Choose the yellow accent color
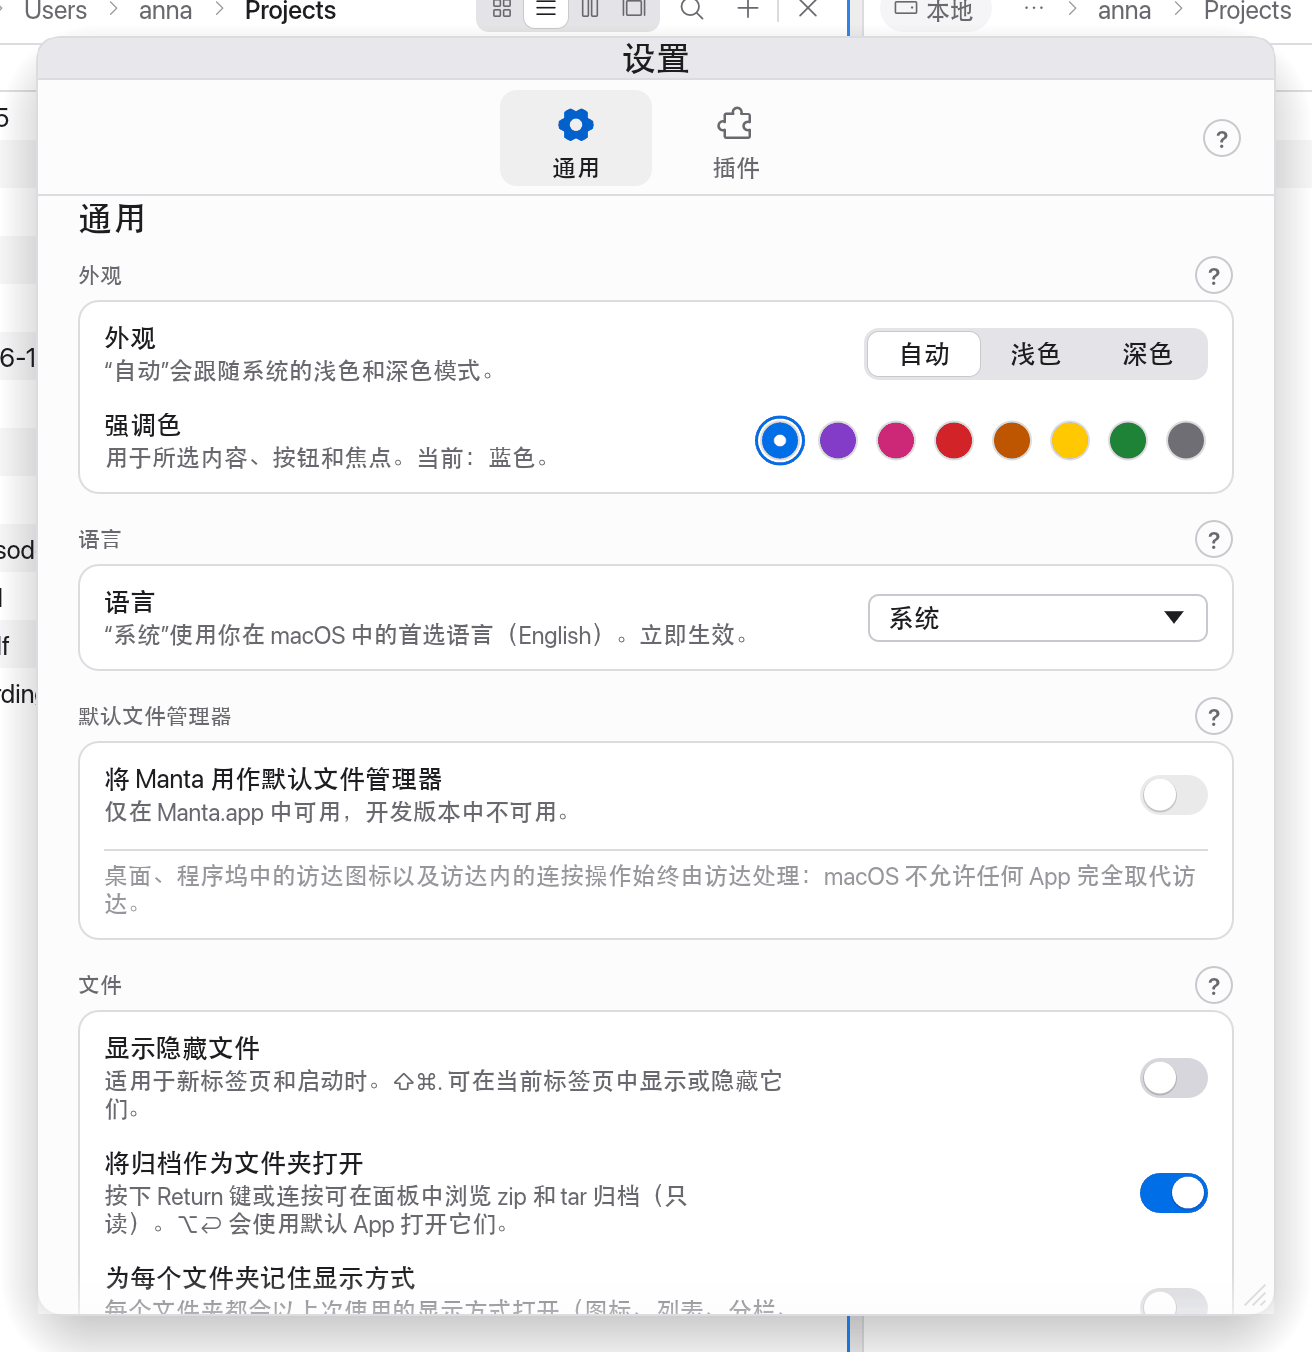 coord(1070,441)
